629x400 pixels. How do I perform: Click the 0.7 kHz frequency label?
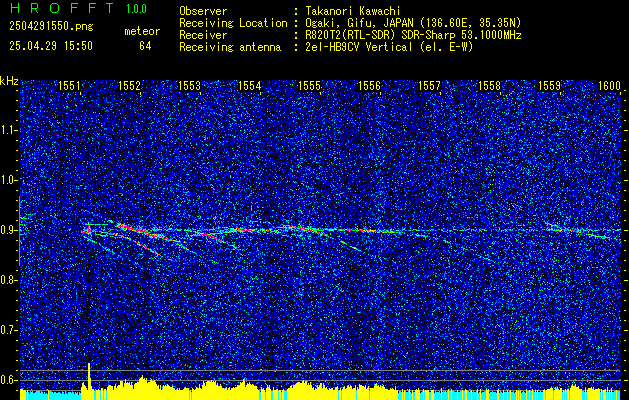coord(8,330)
